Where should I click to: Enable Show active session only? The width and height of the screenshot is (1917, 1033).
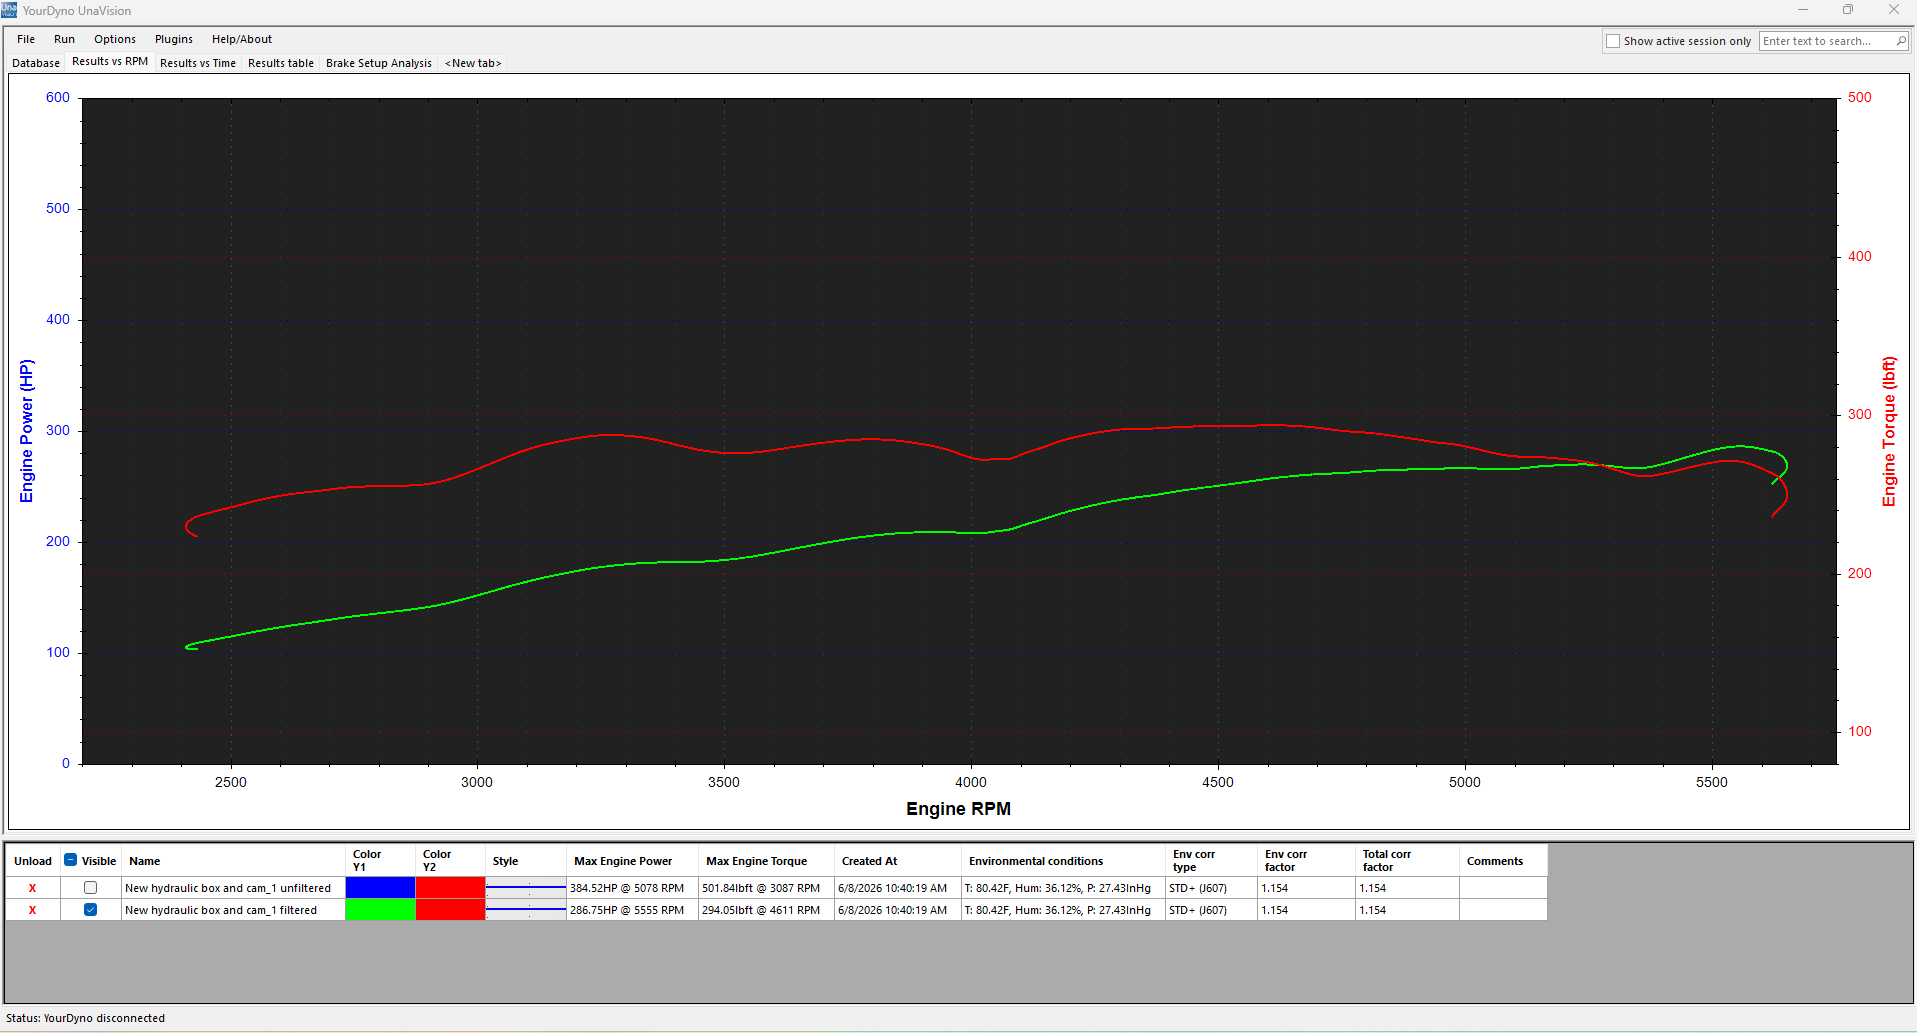click(x=1613, y=41)
